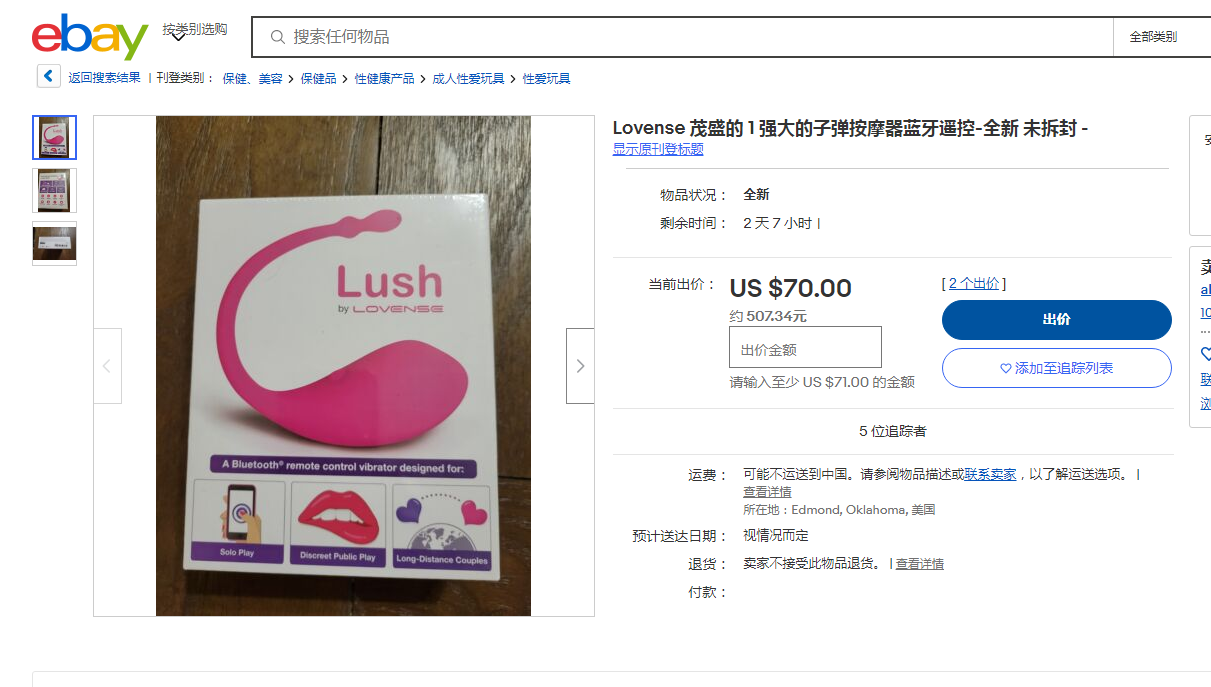This screenshot has height=687, width=1211.
Task: Click the 联系卖家 link in shipping info
Action: [x=990, y=475]
